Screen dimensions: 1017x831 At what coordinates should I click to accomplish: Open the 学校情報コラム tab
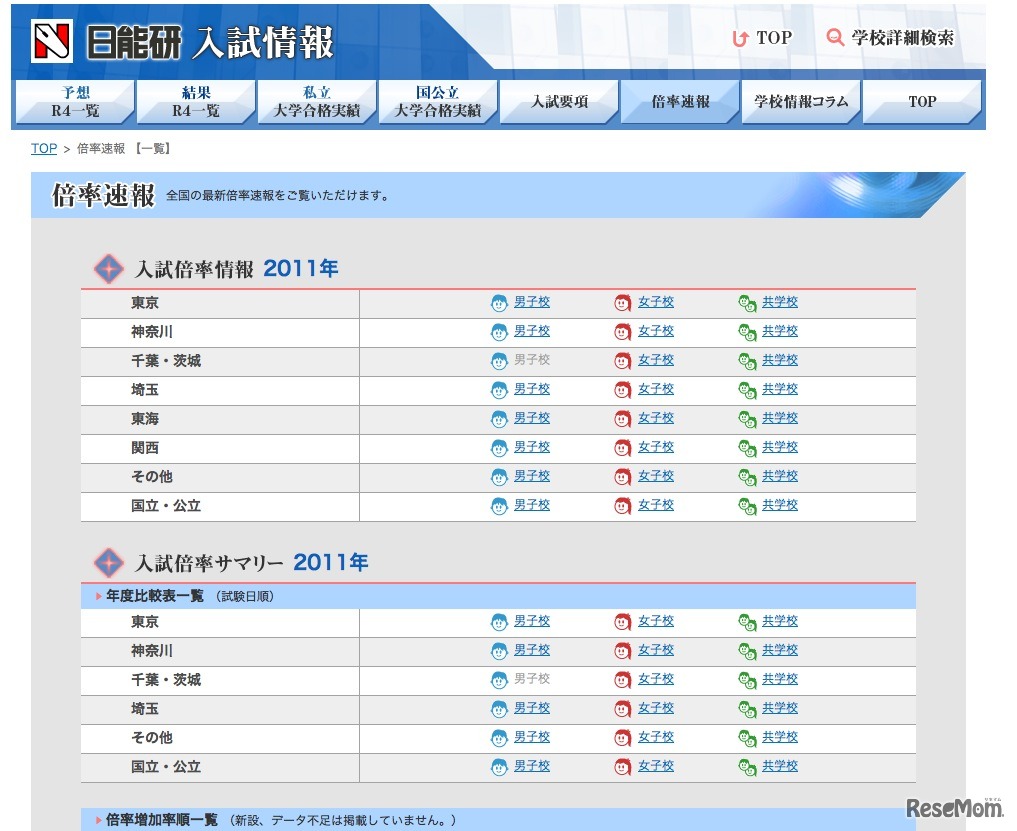pos(800,101)
